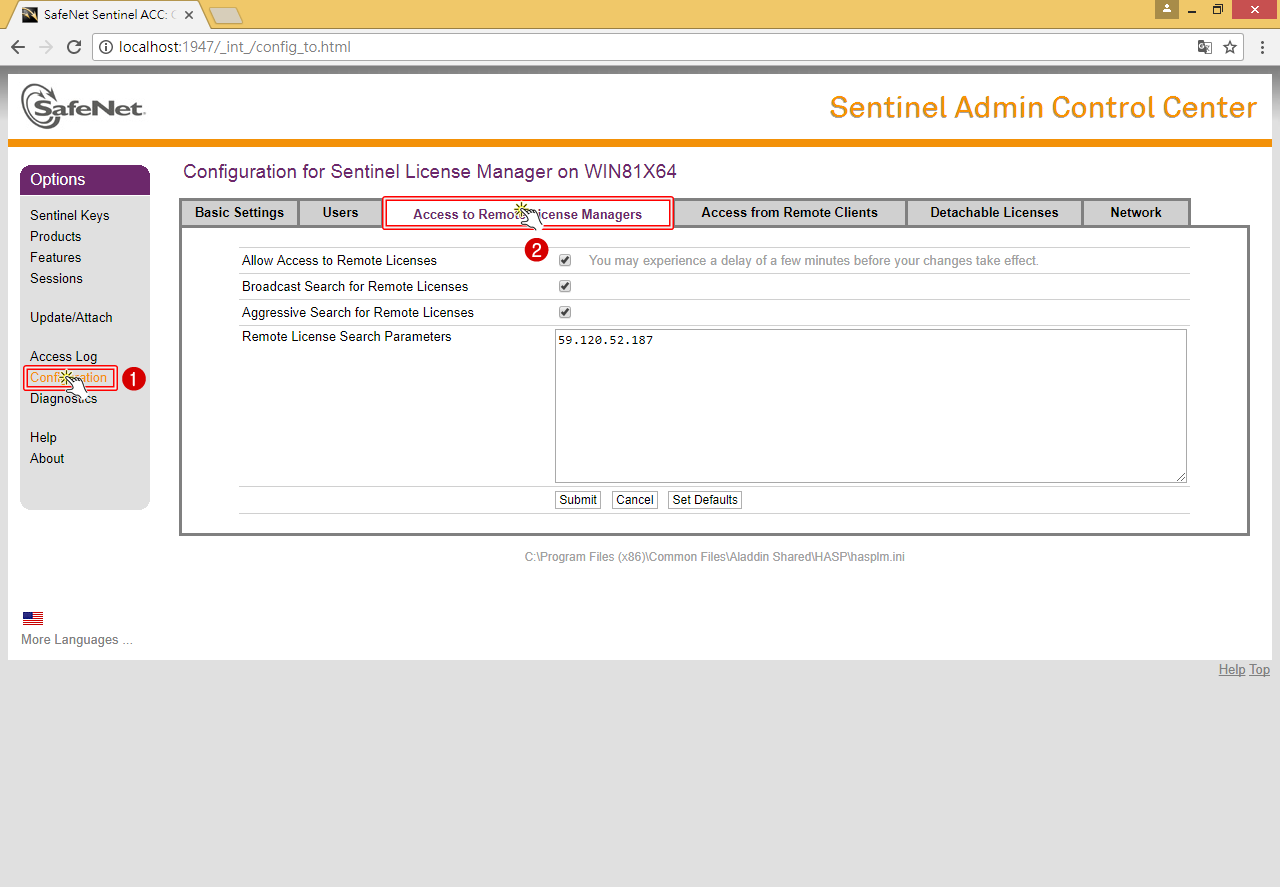Switch to the Basic Settings tab
Image resolution: width=1280 pixels, height=887 pixels.
point(240,212)
